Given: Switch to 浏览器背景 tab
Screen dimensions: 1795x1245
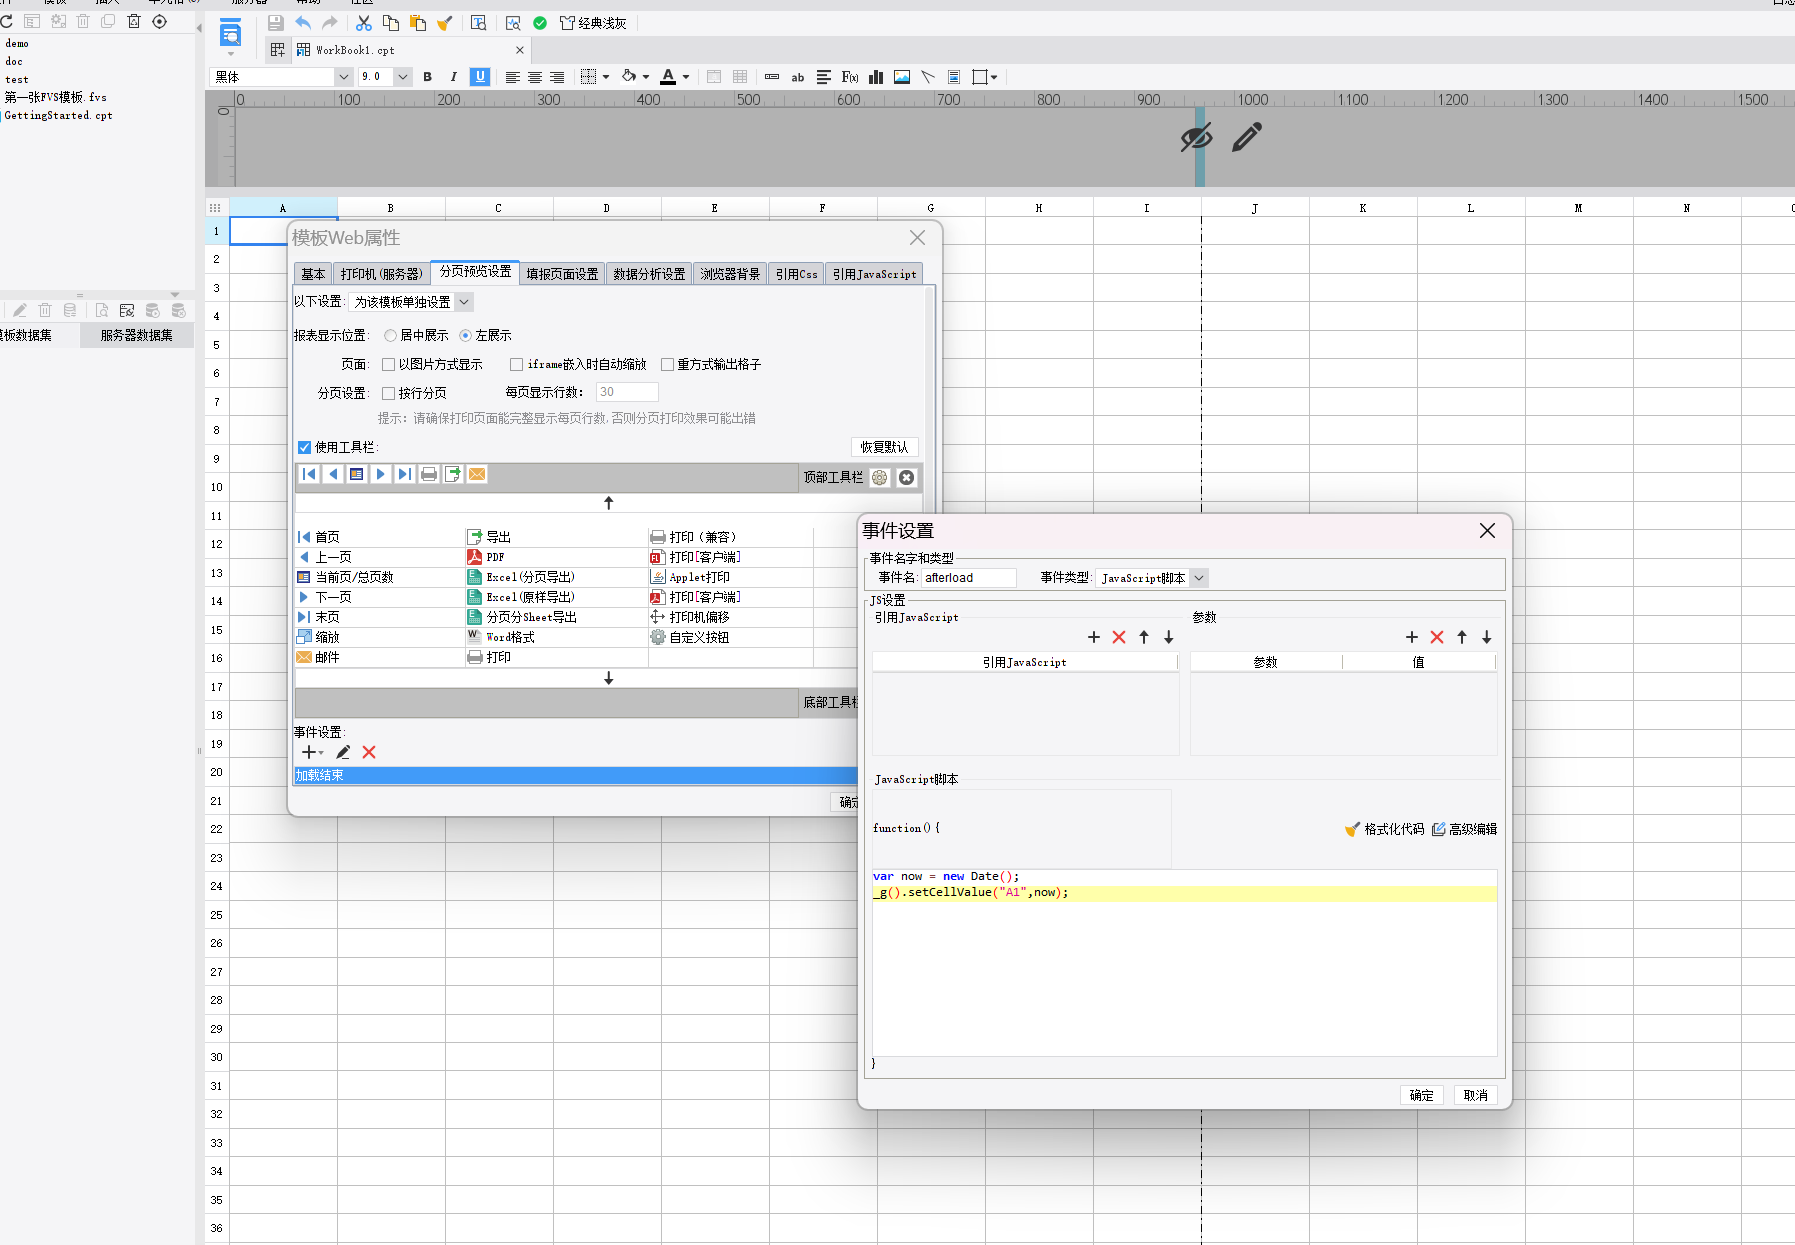Looking at the screenshot, I should (730, 274).
